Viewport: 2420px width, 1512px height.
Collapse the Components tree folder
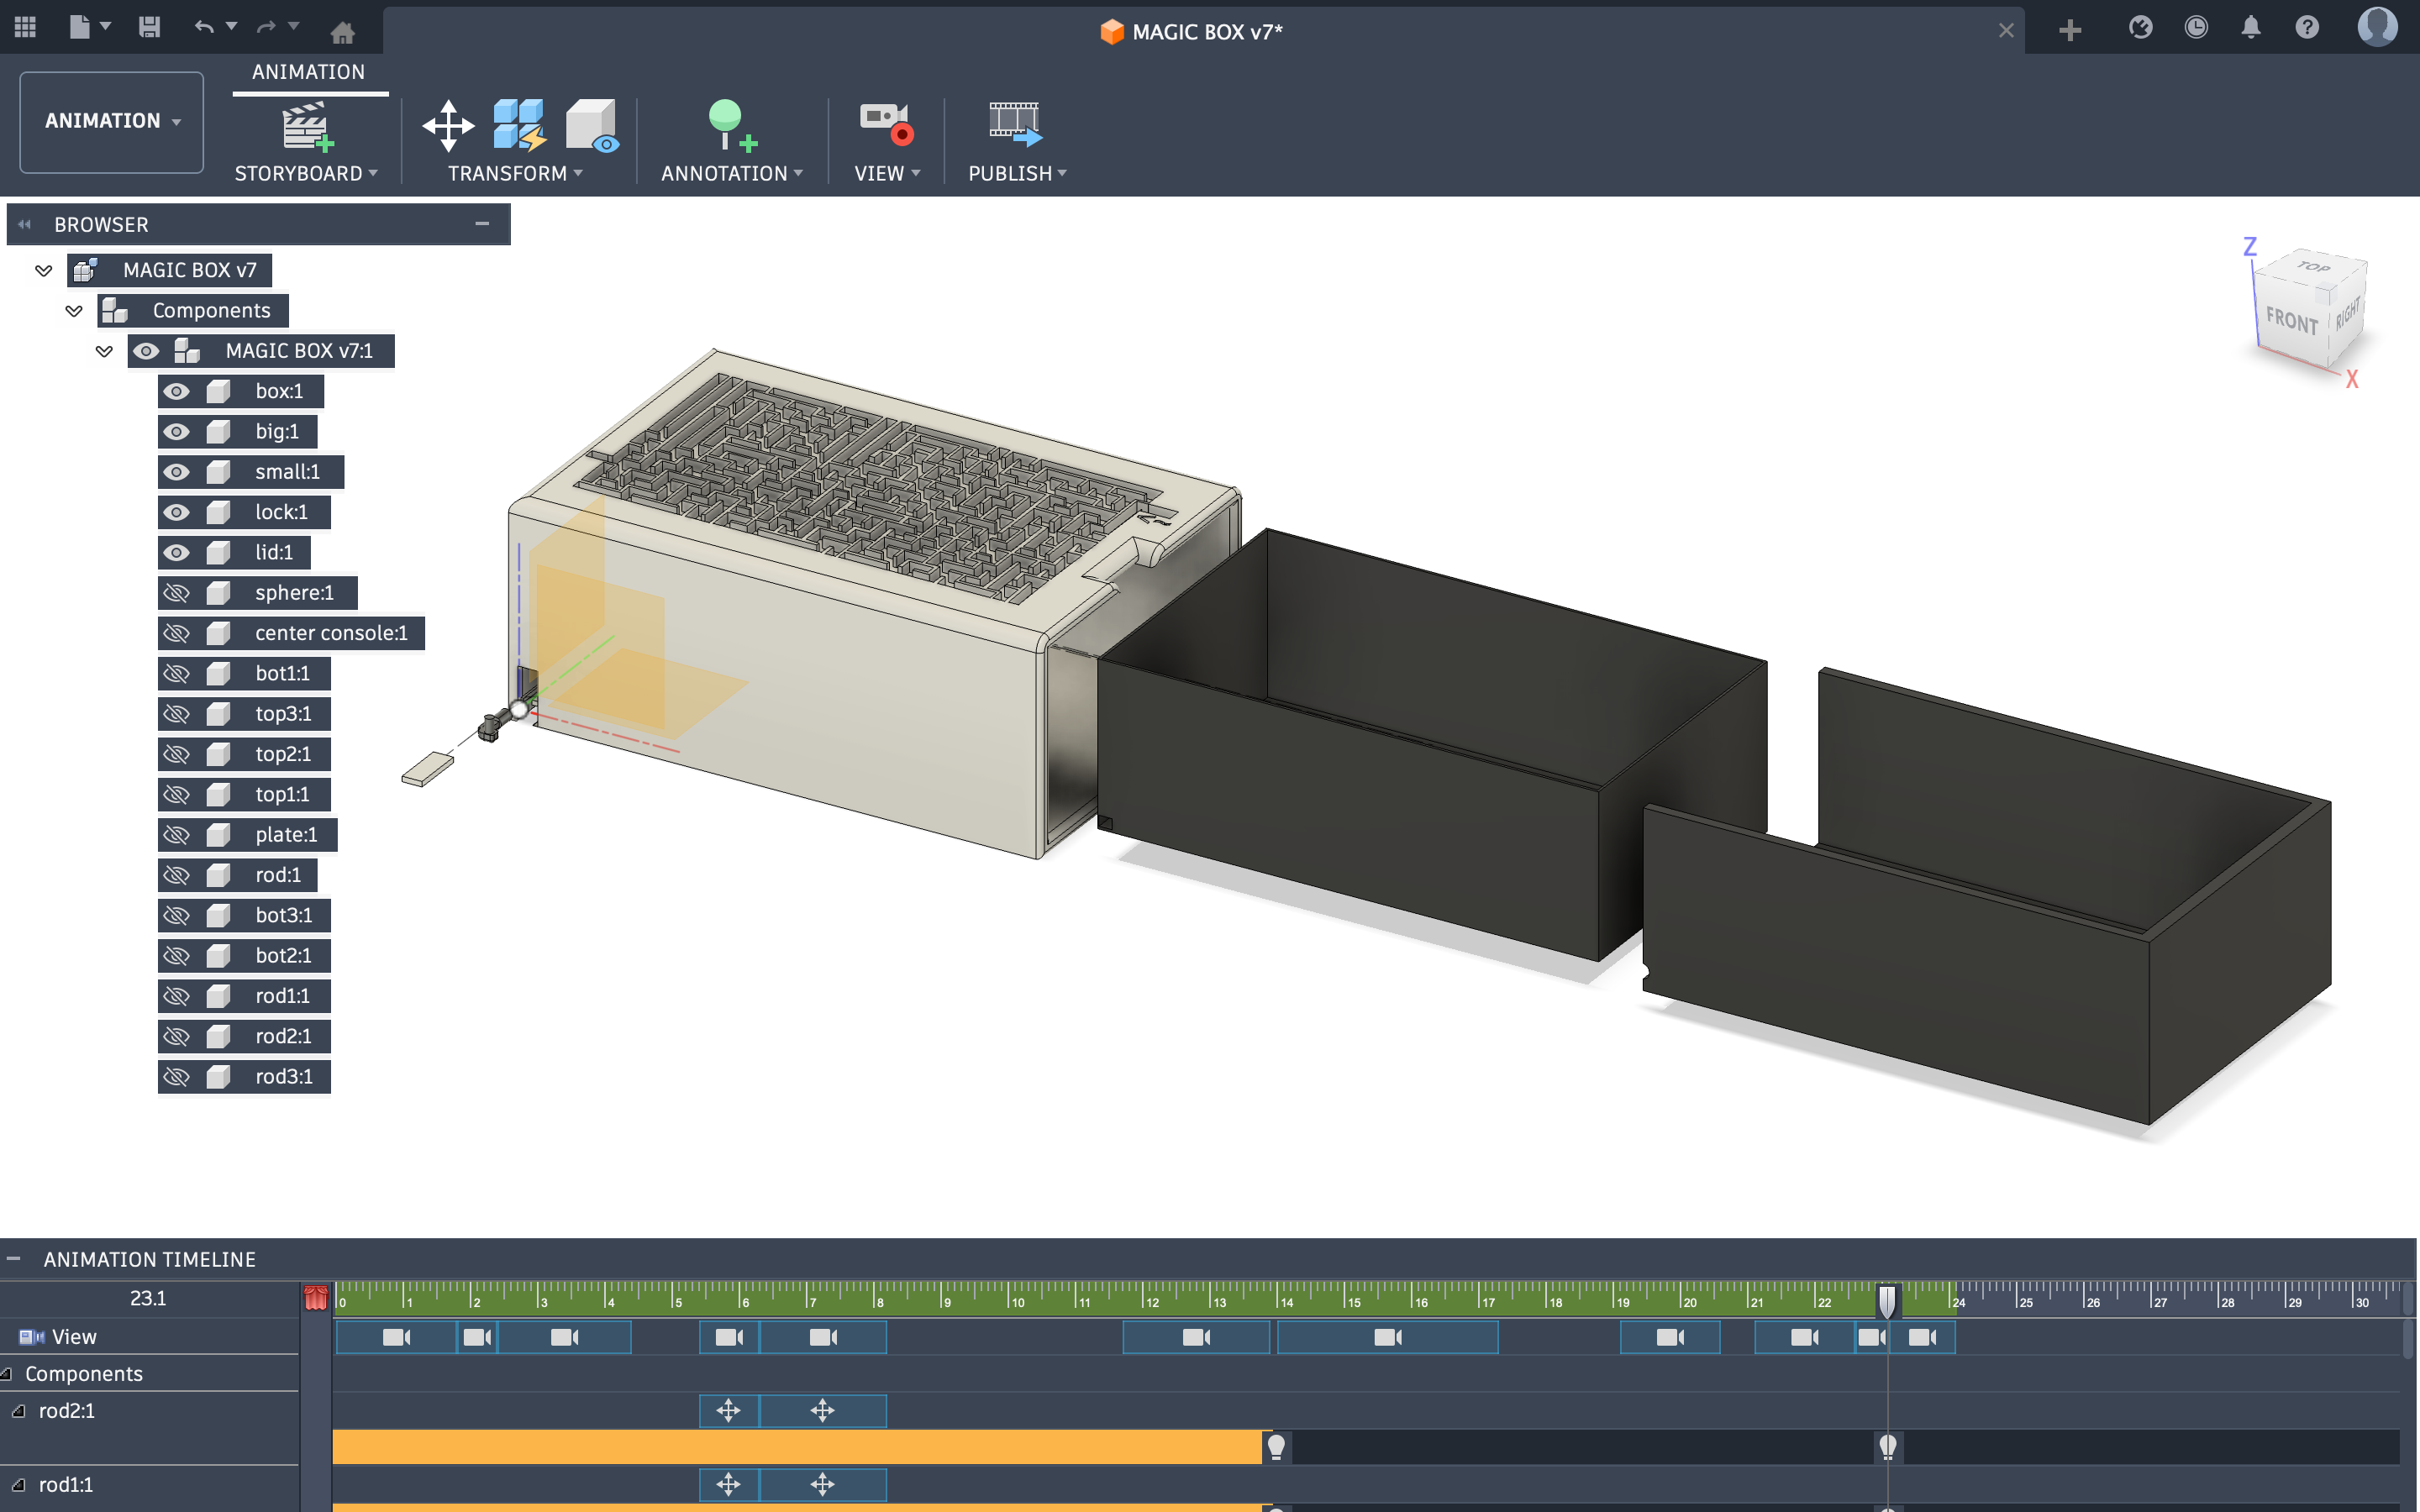74,311
